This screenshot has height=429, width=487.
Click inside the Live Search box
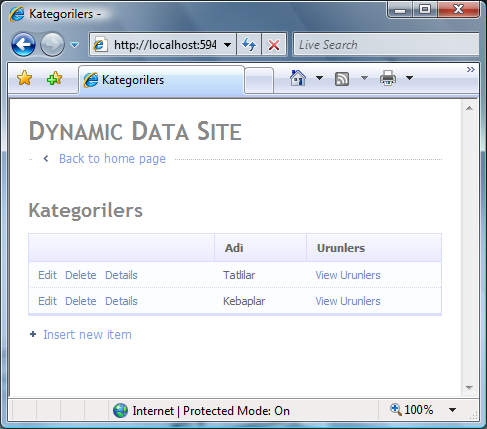(386, 44)
